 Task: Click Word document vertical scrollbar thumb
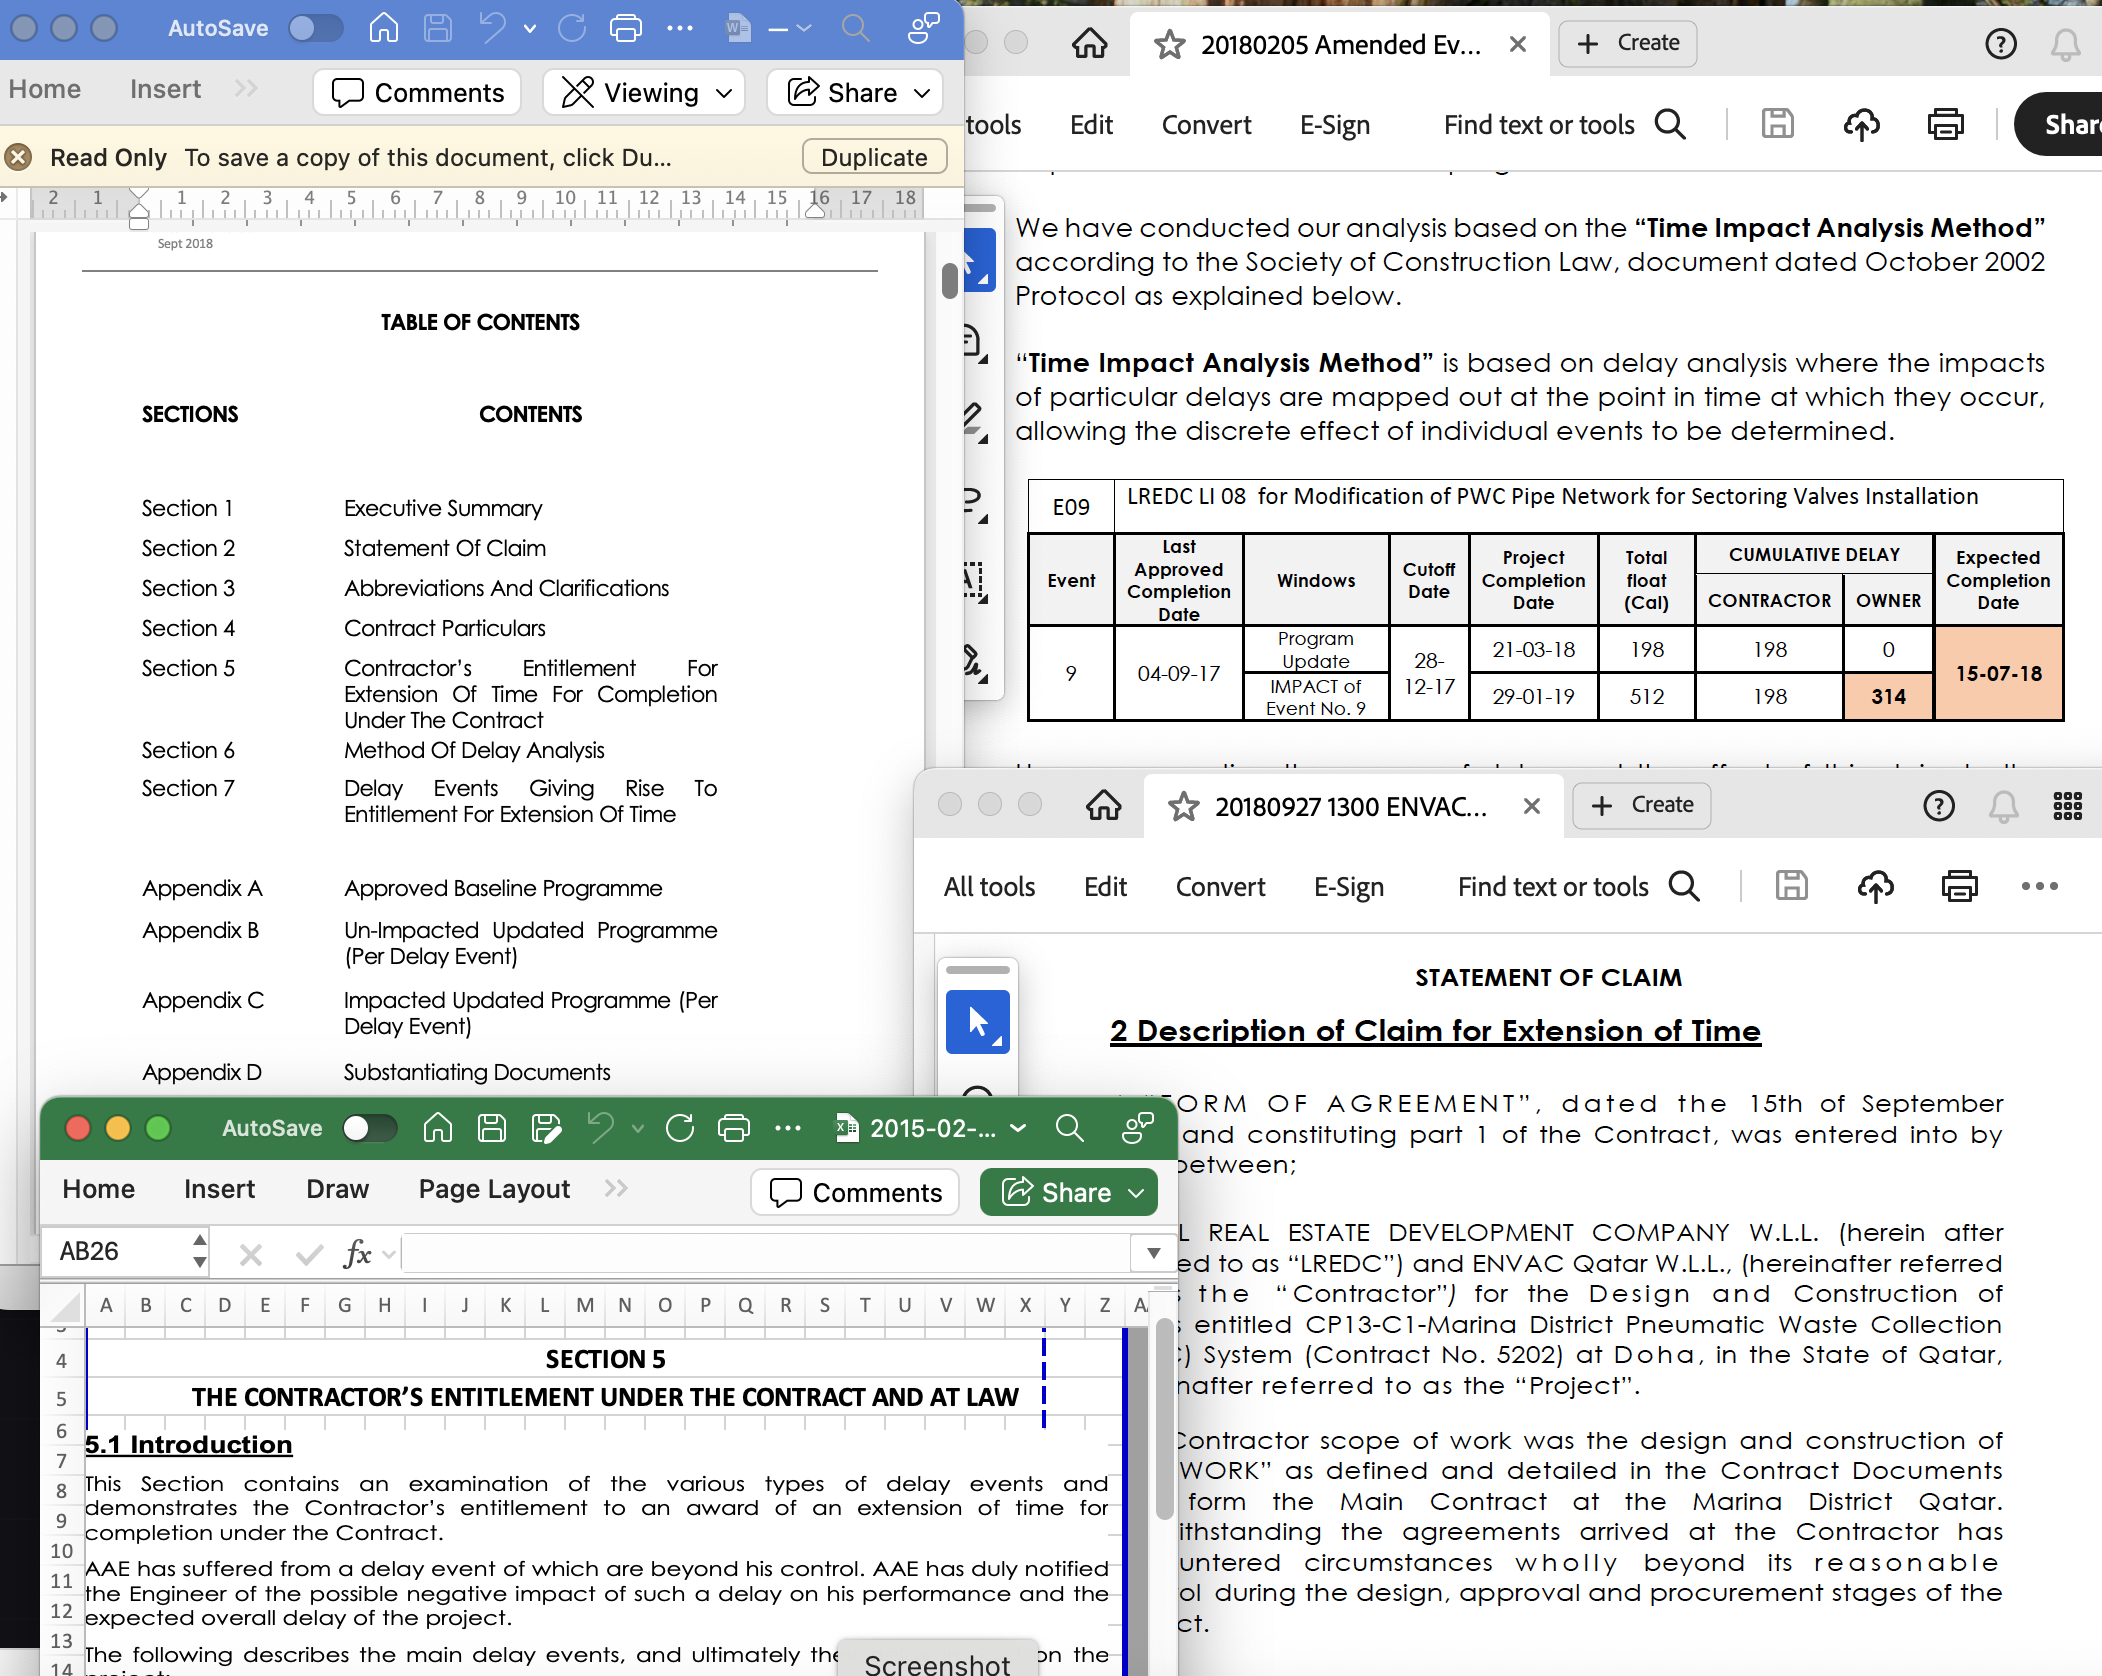pos(950,280)
